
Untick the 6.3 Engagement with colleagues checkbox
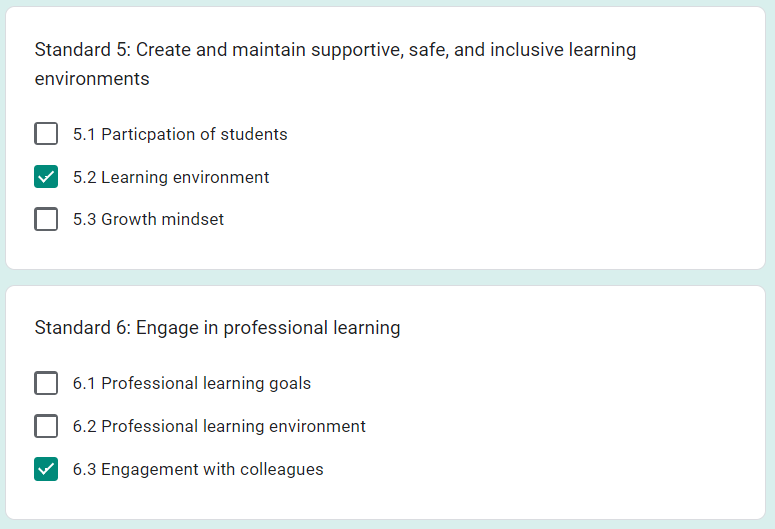(x=46, y=469)
